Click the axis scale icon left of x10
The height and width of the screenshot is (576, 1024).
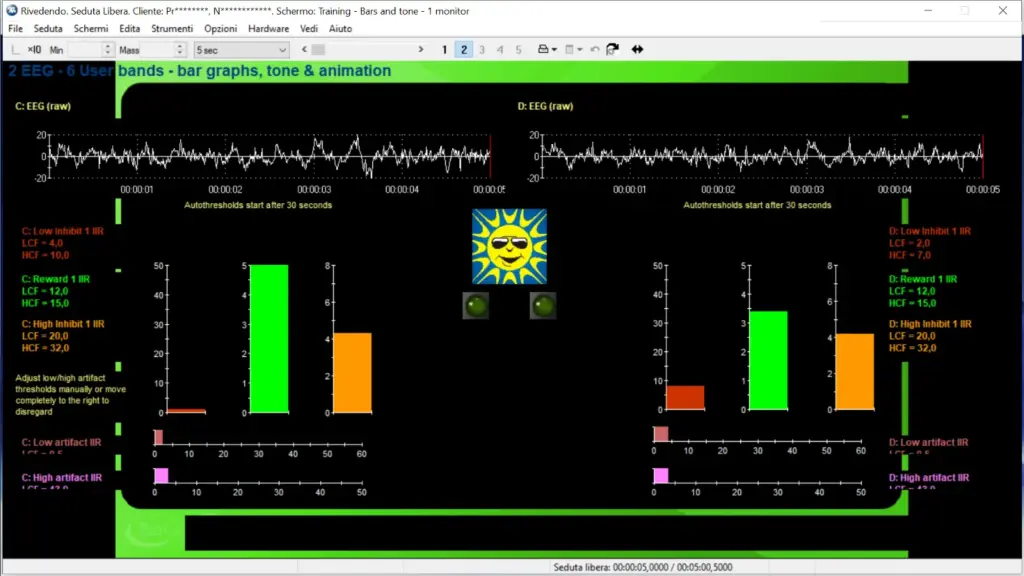pos(16,50)
